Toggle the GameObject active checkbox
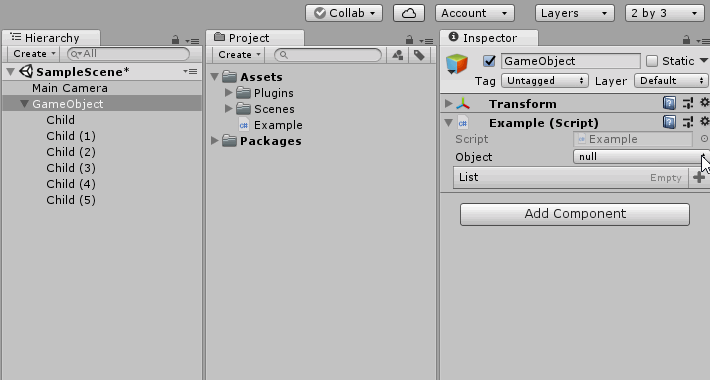 coord(489,61)
